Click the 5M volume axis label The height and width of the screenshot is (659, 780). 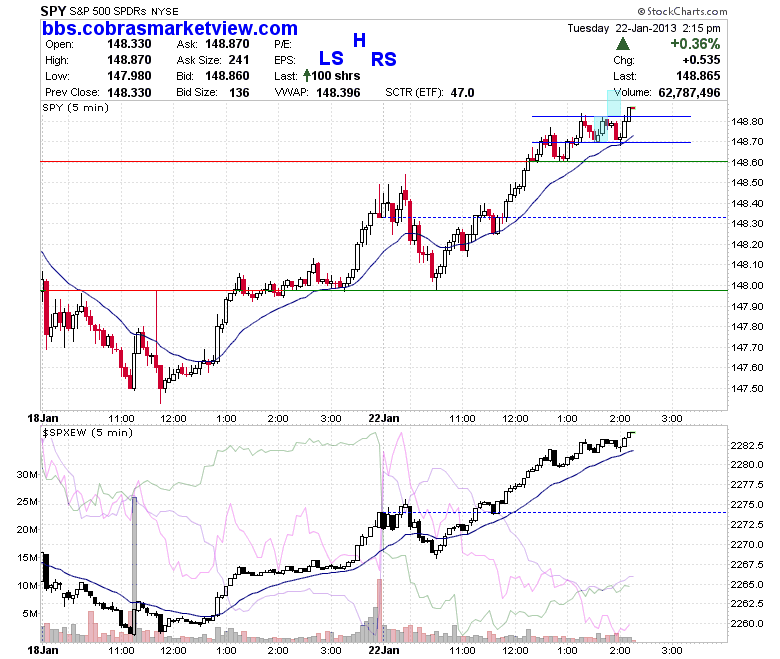(x=30, y=614)
